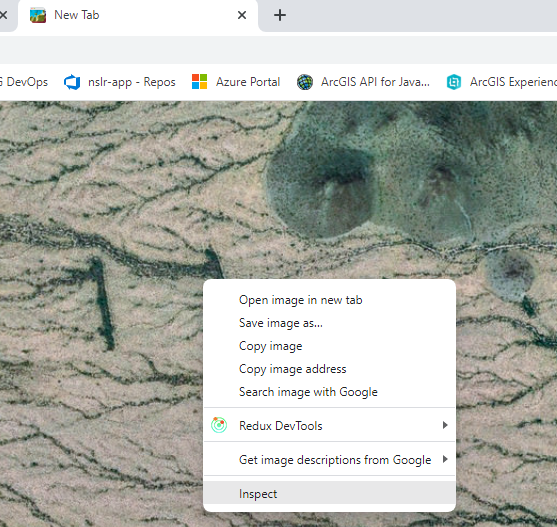
Task: Open a new browser tab with plus button
Action: point(280,15)
